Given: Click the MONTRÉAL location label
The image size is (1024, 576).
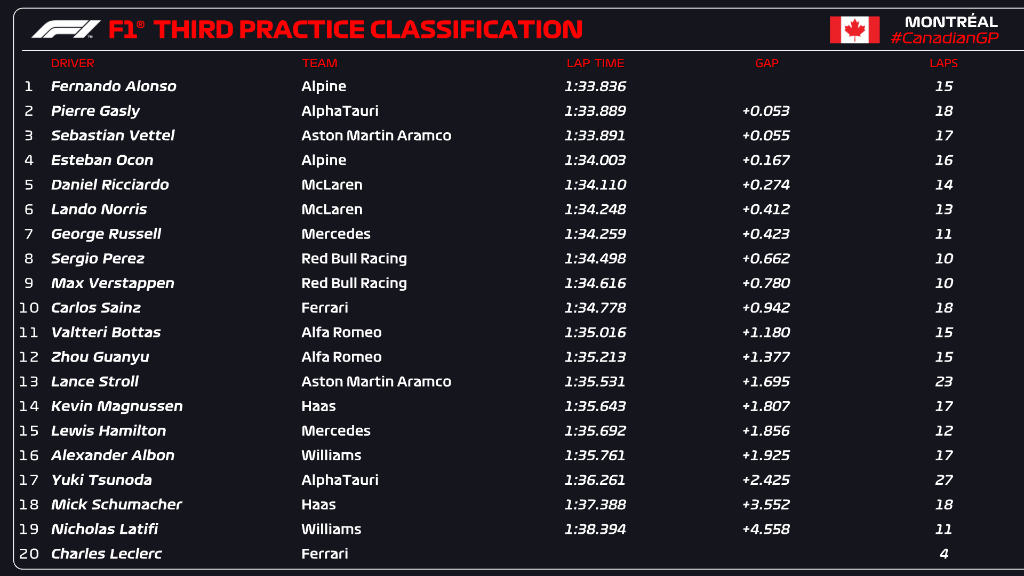Looking at the screenshot, I should coord(951,21).
